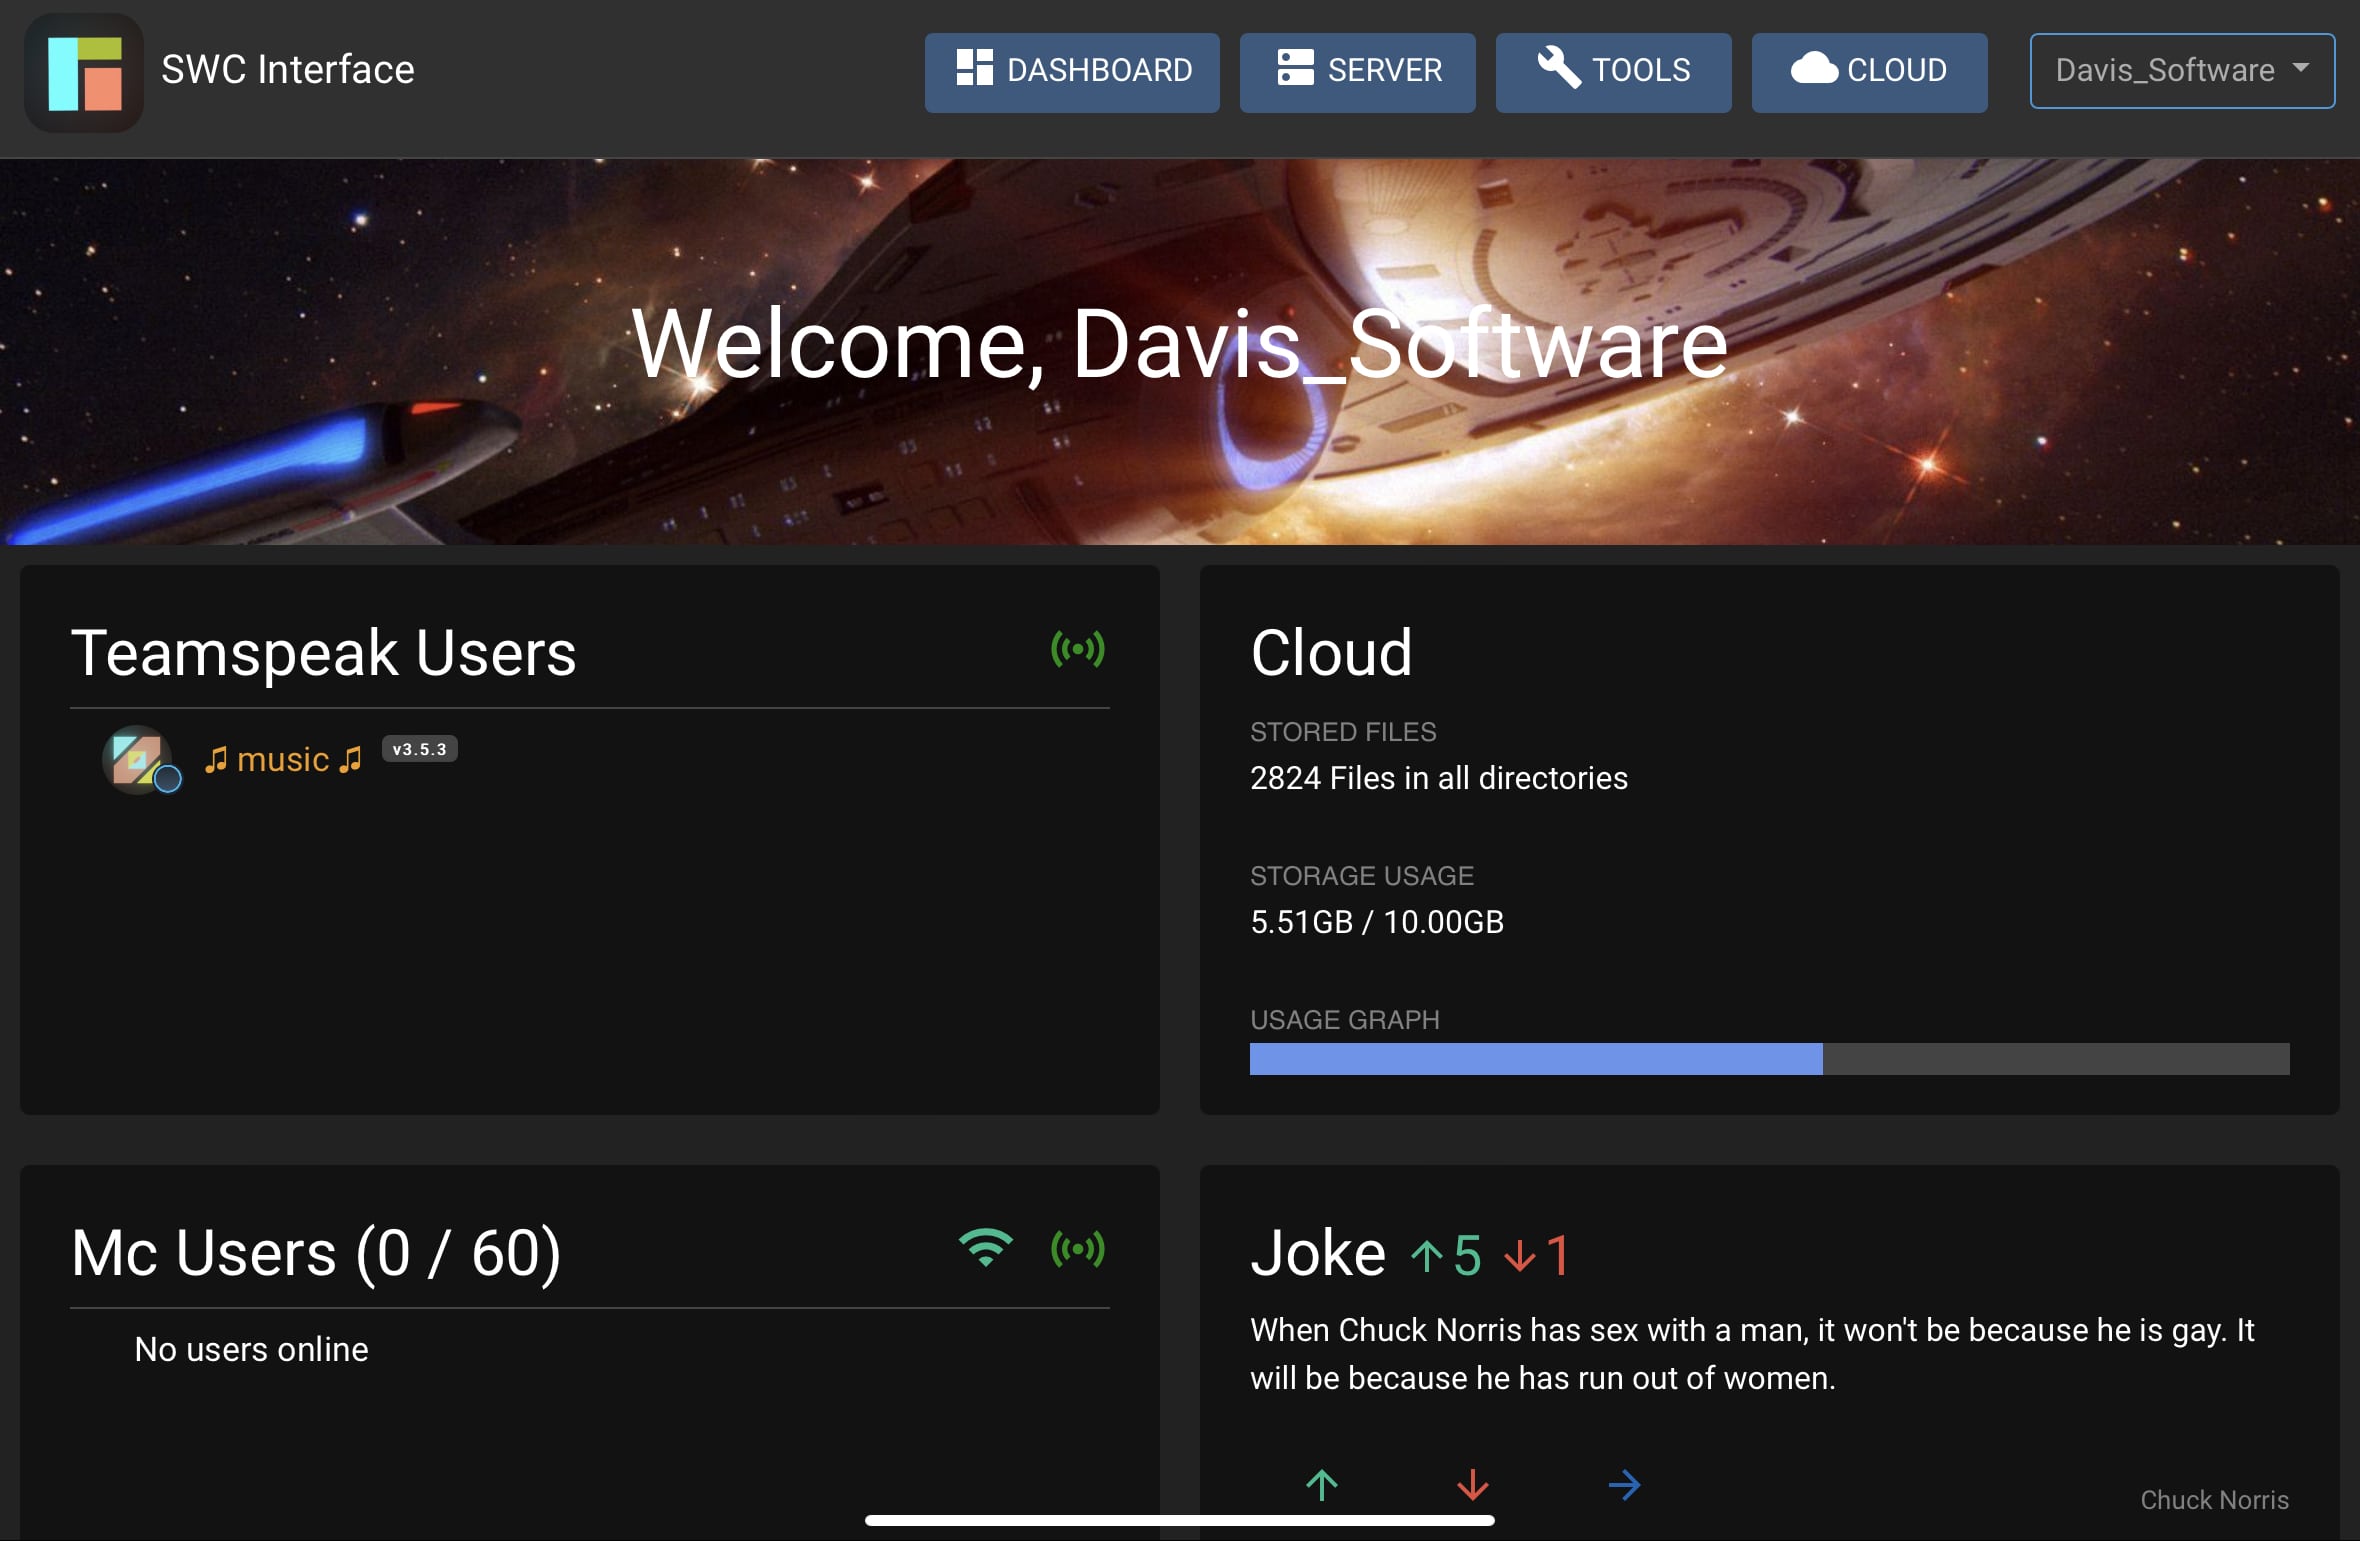This screenshot has width=2360, height=1541.
Task: Switch to the Dashboard section
Action: click(x=1071, y=71)
